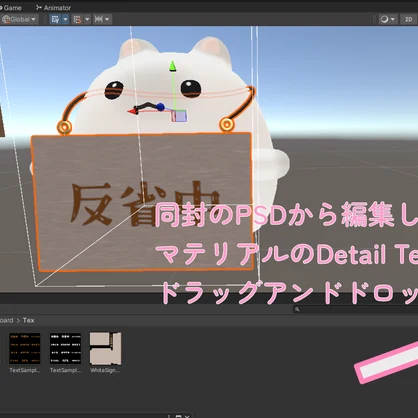This screenshot has height=418, width=418.
Task: Click the blue Z-axis gizmo handle
Action: 161,107
